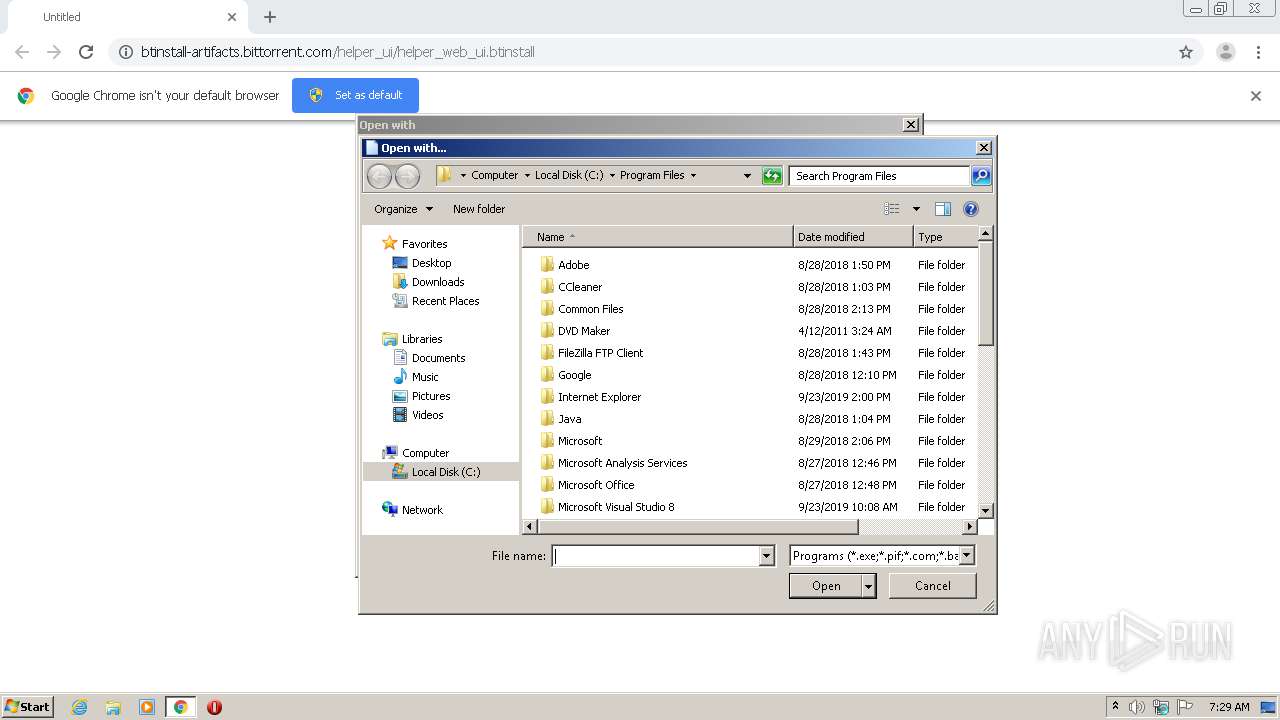This screenshot has height=720, width=1280.
Task: Launch Internet Explorer from the taskbar
Action: (80, 707)
